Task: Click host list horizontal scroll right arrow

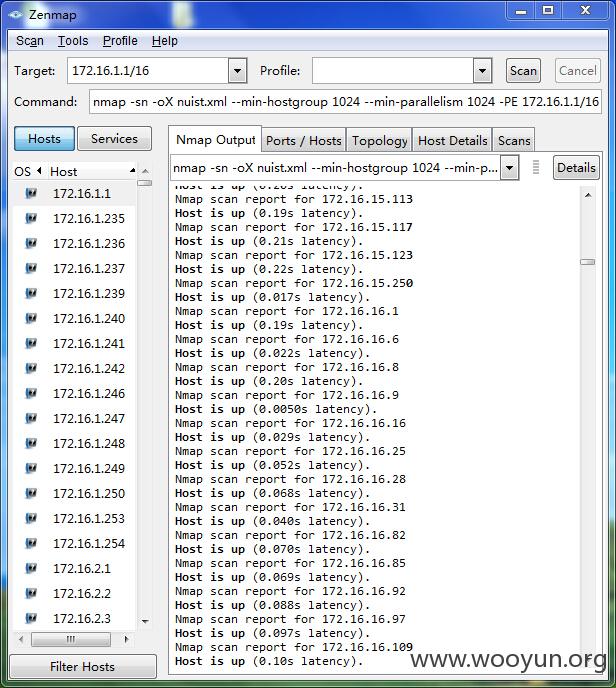Action: pos(126,639)
